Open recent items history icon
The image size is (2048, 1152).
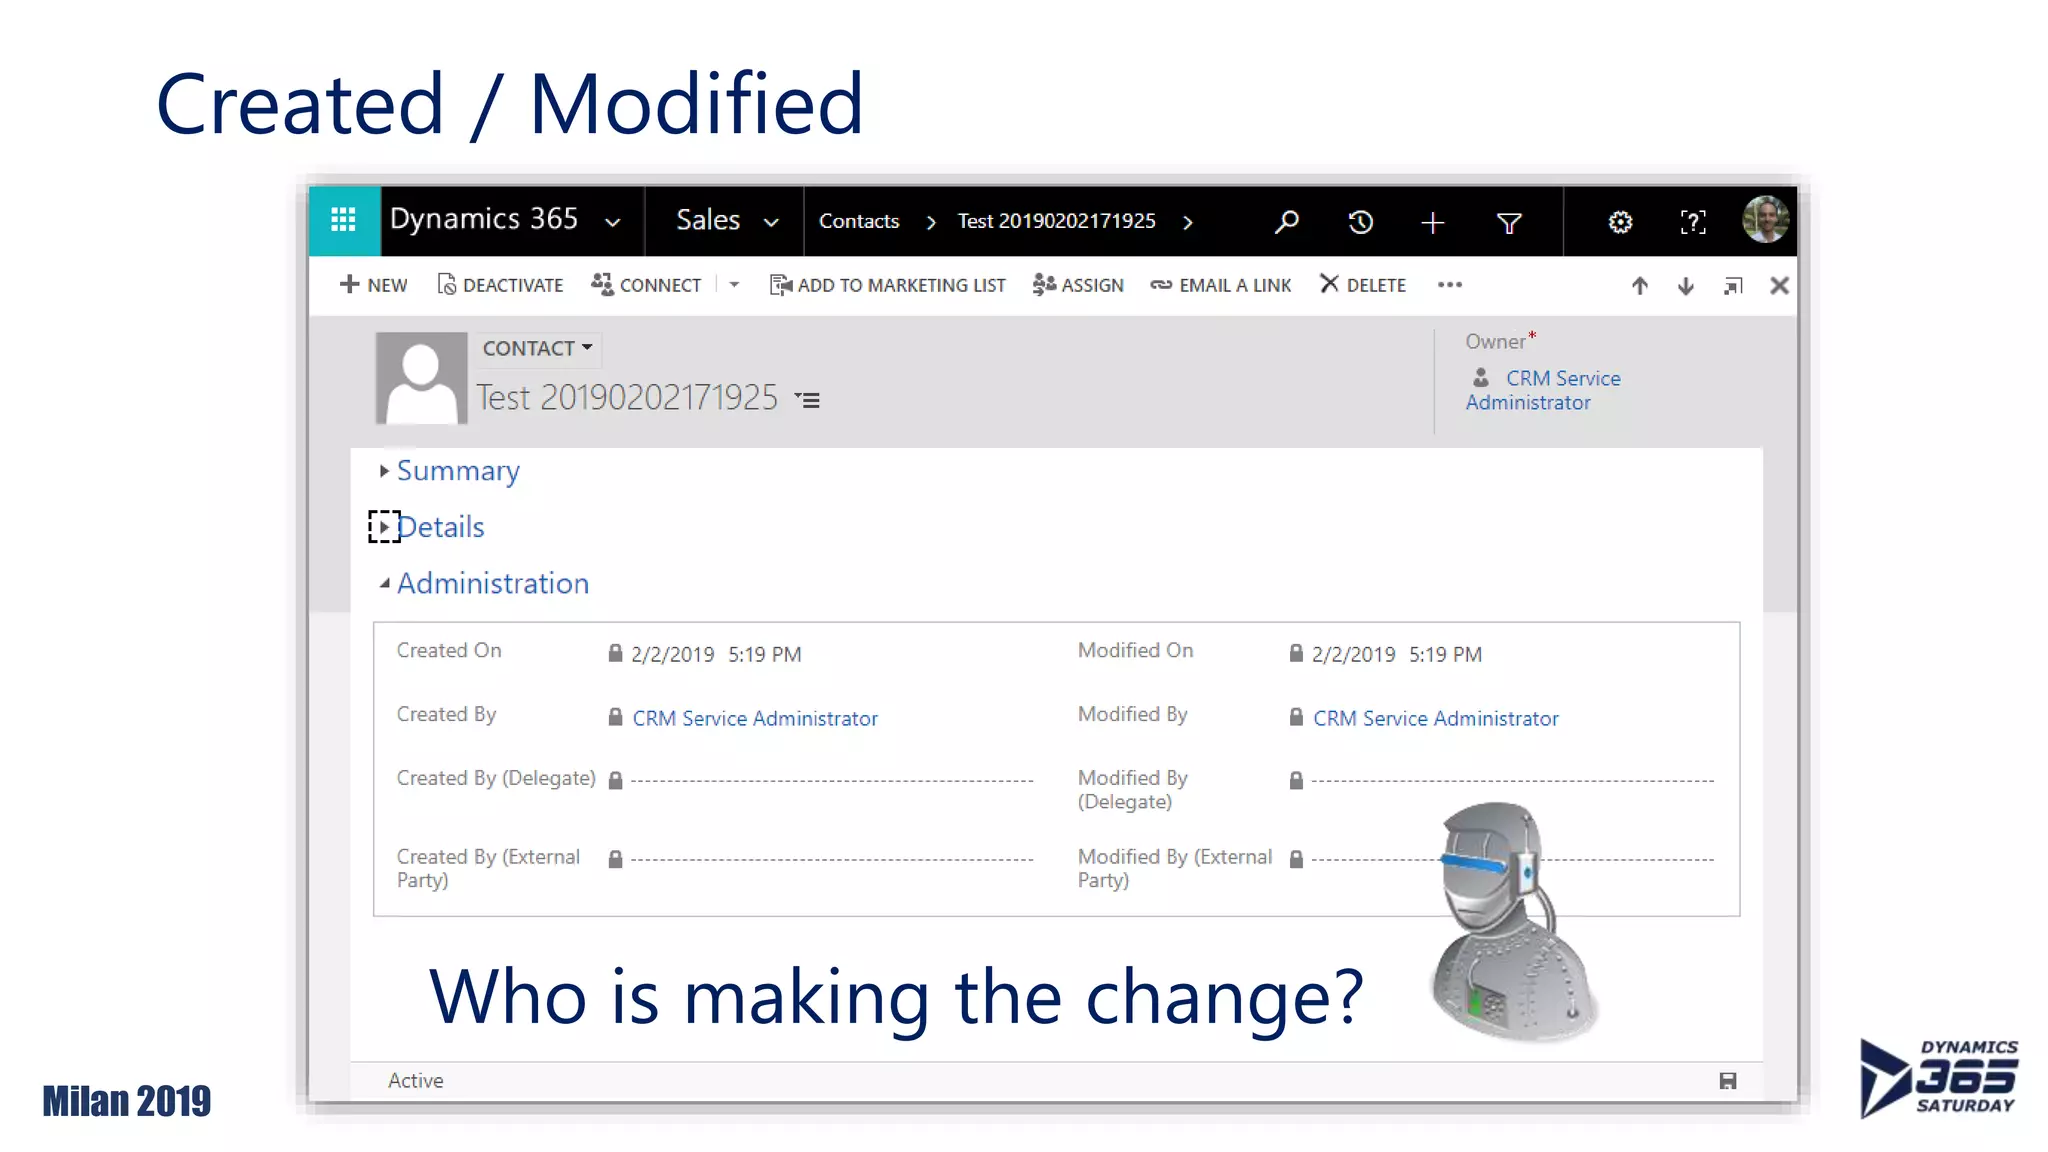click(x=1360, y=222)
